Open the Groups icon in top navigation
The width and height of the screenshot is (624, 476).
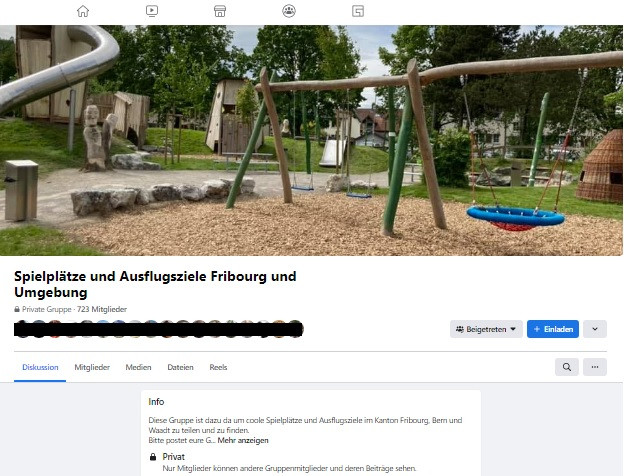[x=289, y=11]
